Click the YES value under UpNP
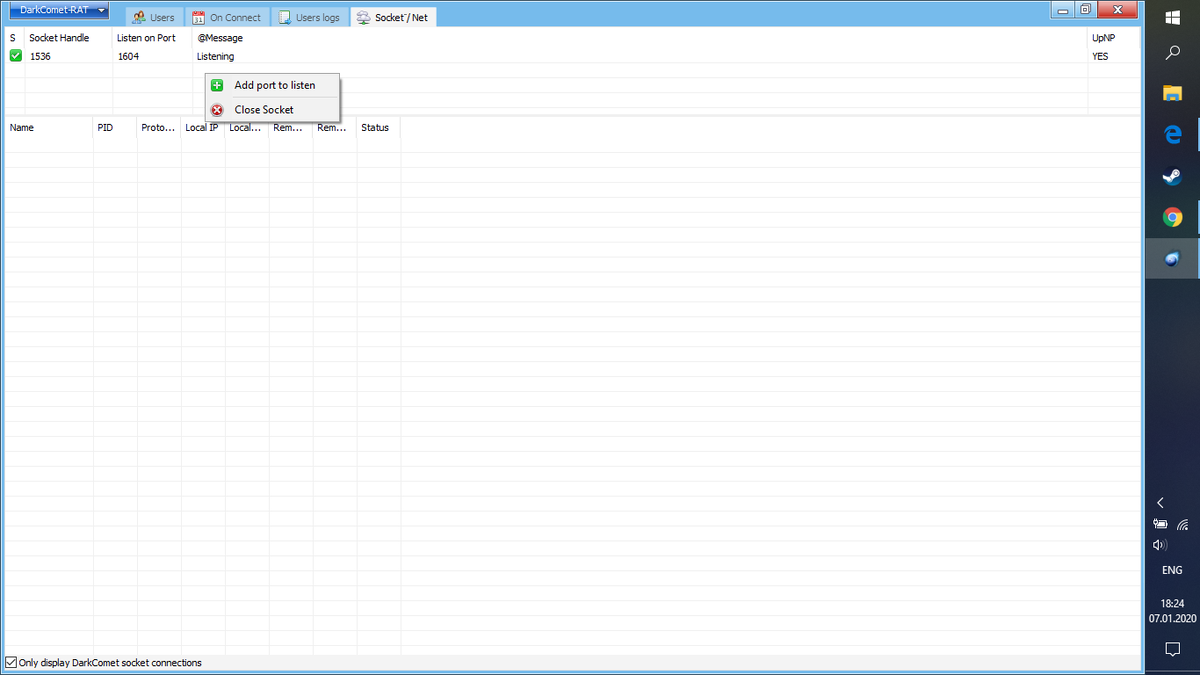The height and width of the screenshot is (675, 1200). pyautogui.click(x=1100, y=56)
